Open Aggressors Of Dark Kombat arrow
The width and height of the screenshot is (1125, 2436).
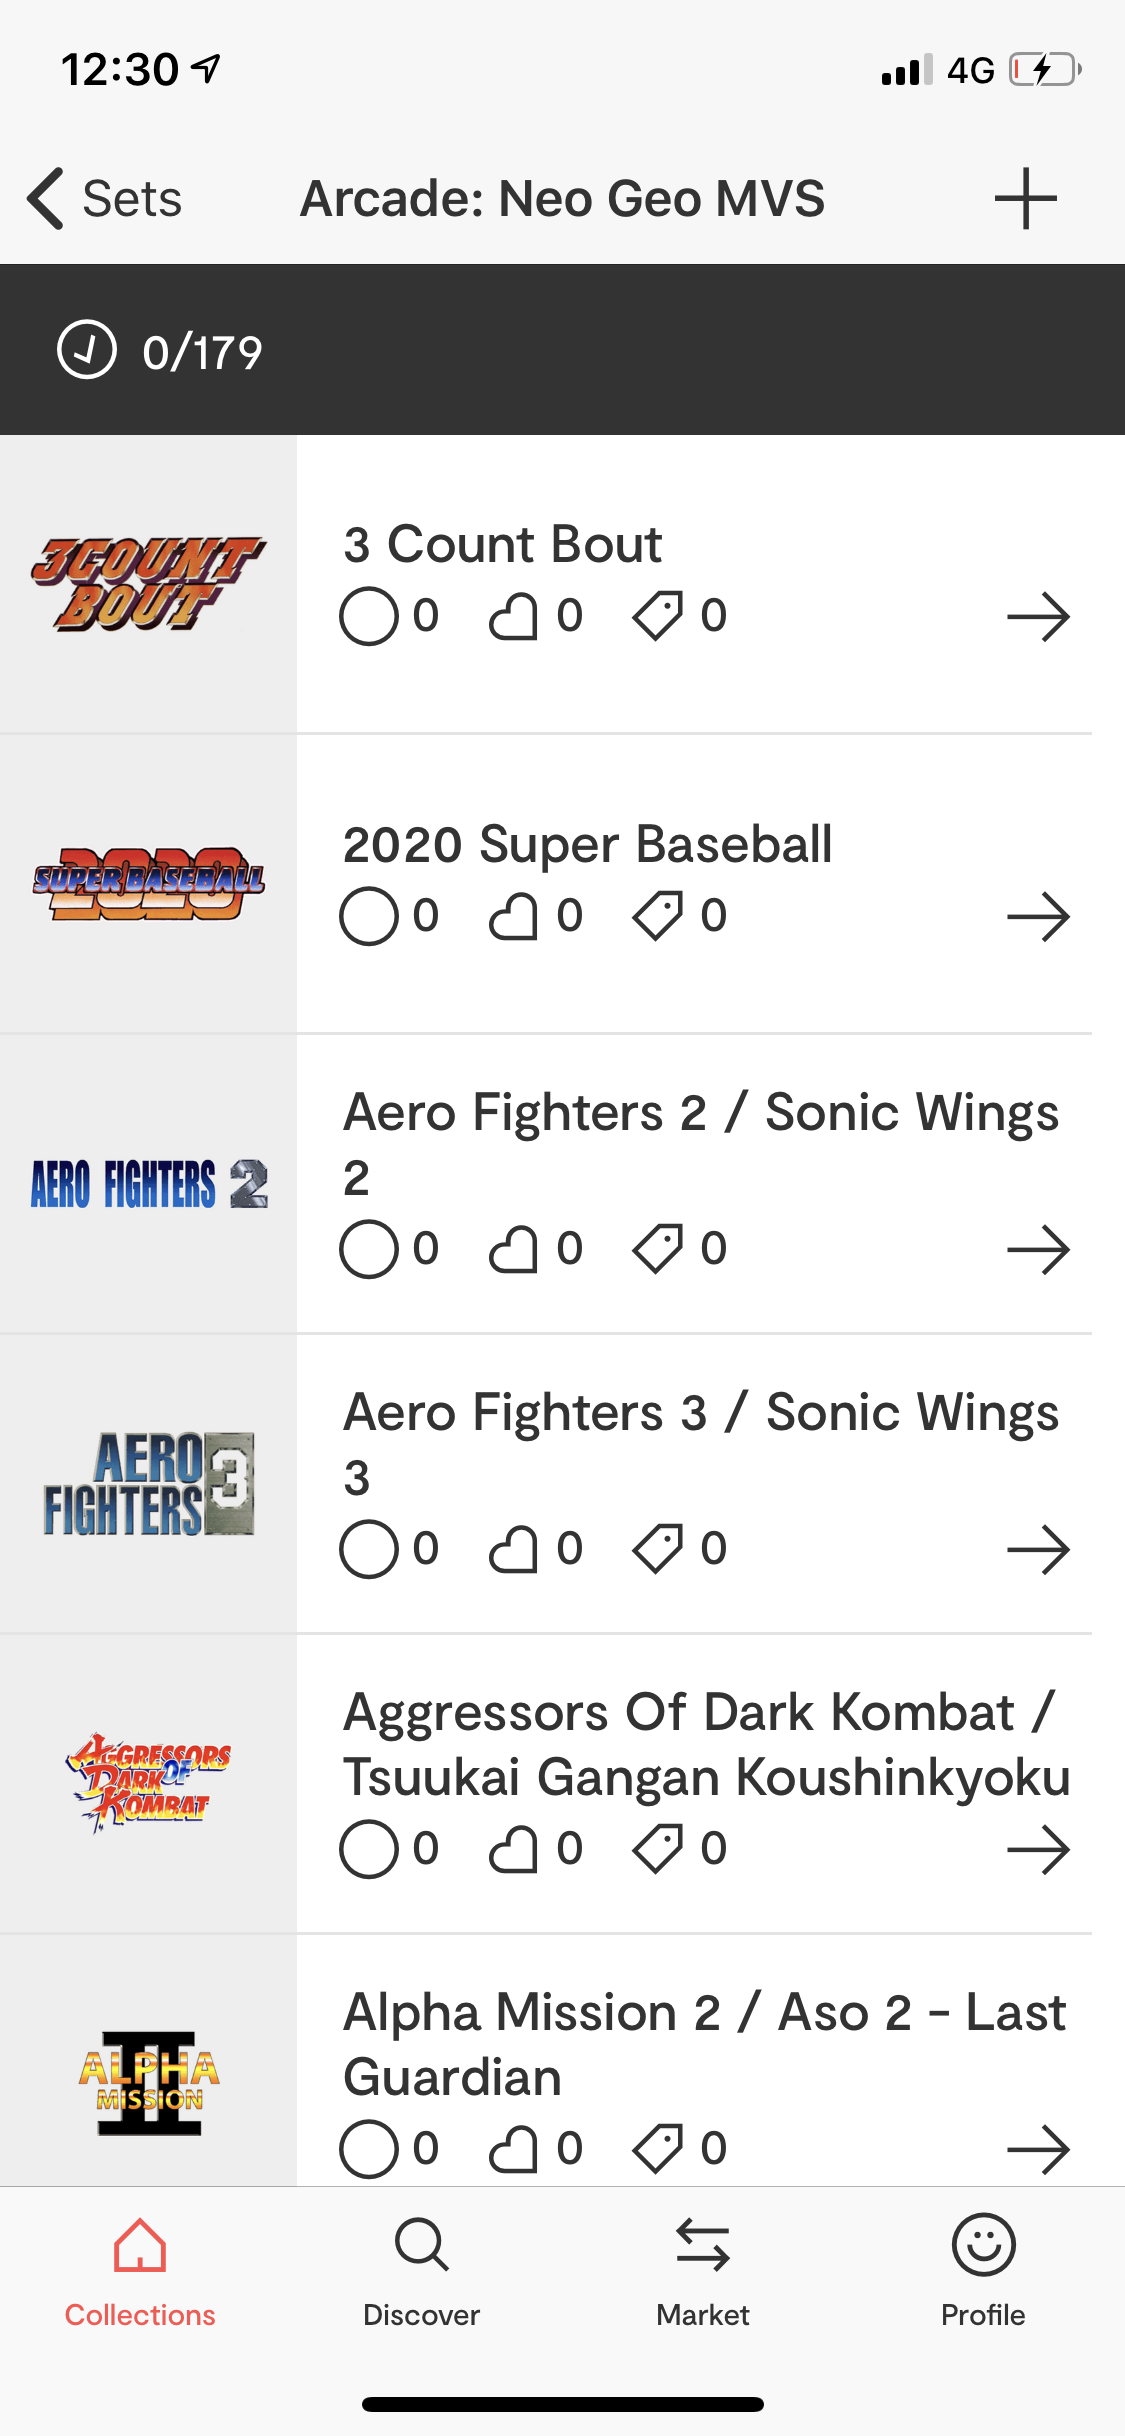tap(1039, 1850)
